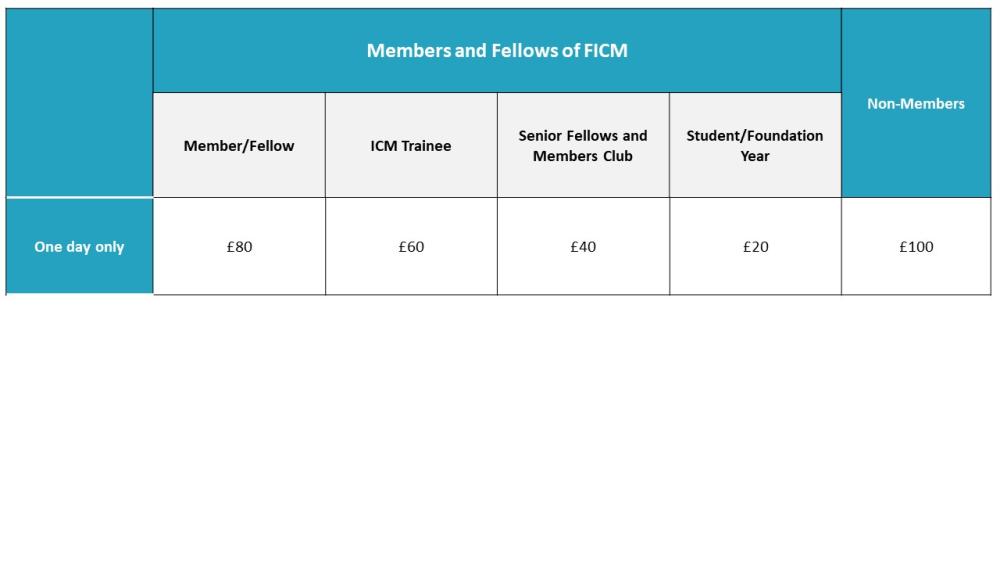This screenshot has height=563, width=1000.
Task: Click the word Year under Student/Foundation
Action: (x=755, y=156)
